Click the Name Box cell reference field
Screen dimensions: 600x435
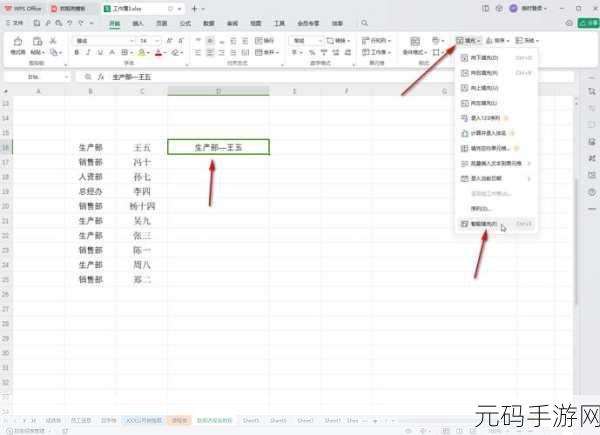point(37,77)
